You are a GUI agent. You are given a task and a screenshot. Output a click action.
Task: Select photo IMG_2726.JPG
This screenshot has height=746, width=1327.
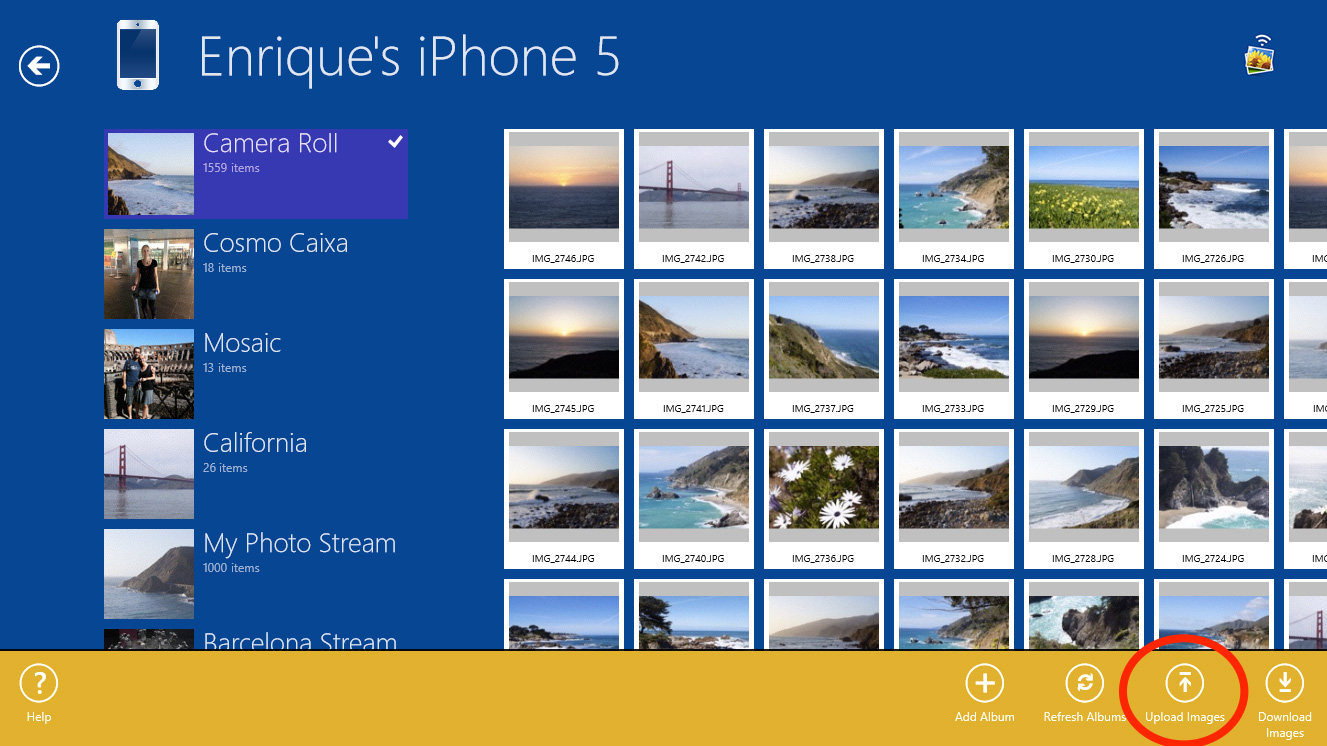pyautogui.click(x=1214, y=199)
